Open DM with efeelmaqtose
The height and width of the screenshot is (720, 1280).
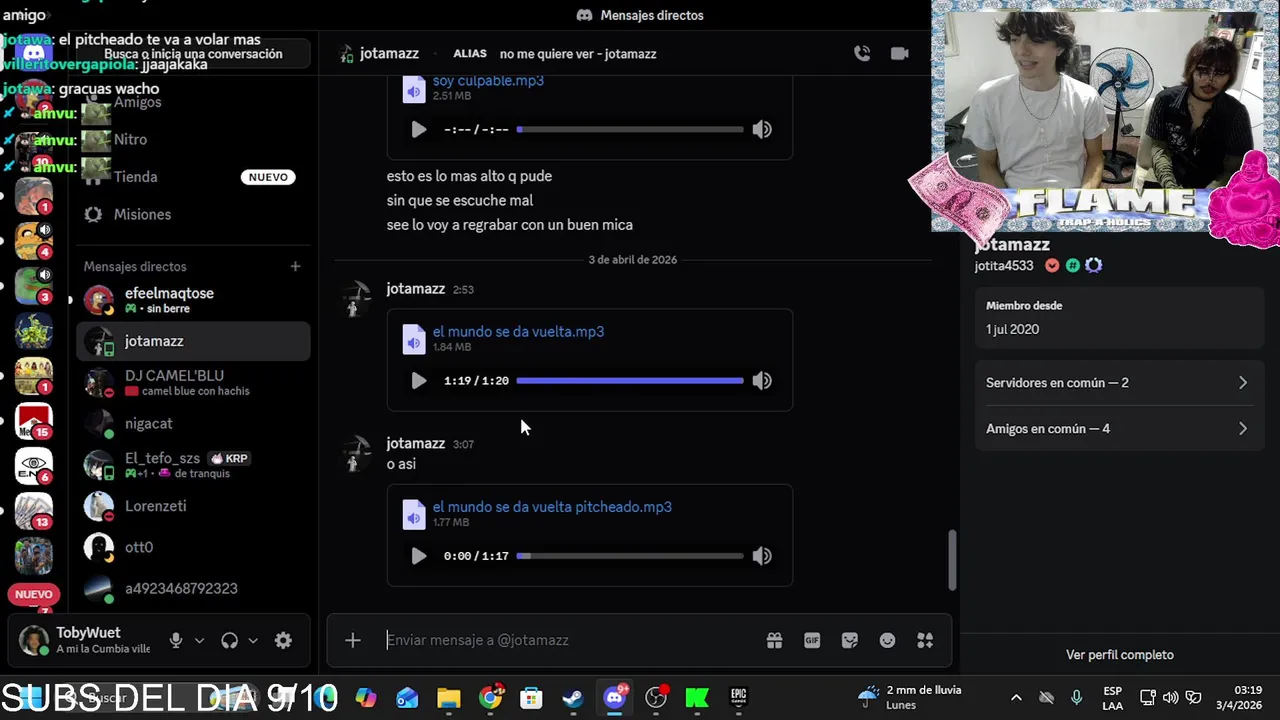point(193,300)
